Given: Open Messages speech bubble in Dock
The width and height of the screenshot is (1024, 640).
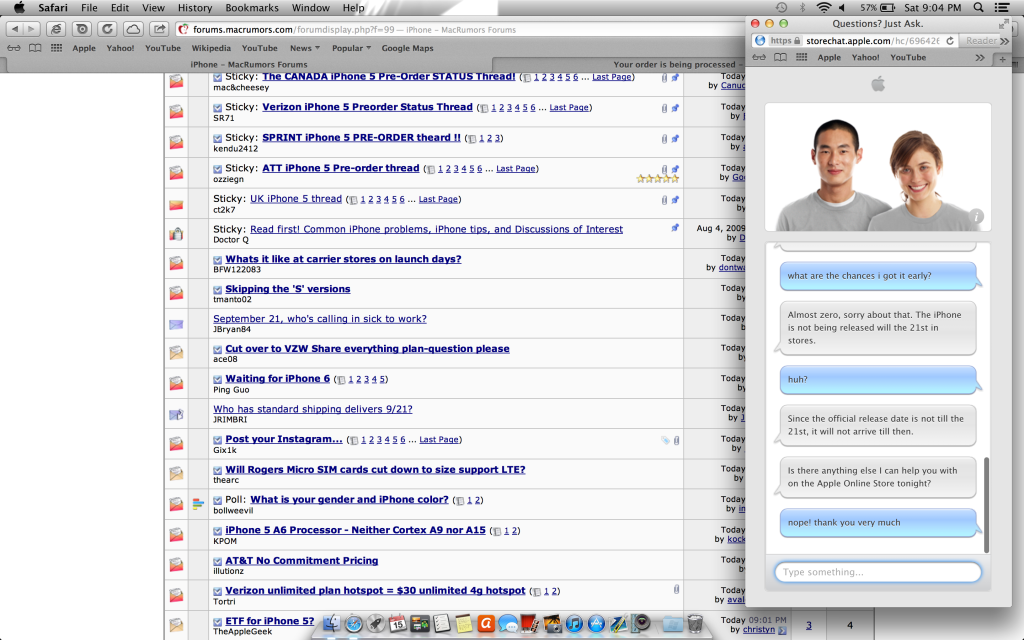Looking at the screenshot, I should (507, 623).
